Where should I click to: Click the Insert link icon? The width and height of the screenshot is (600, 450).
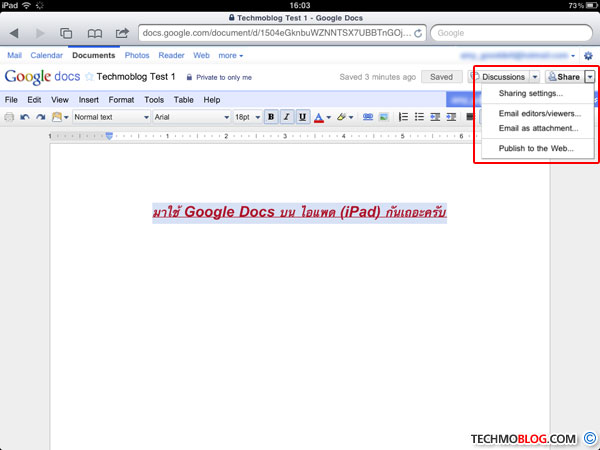click(x=368, y=117)
